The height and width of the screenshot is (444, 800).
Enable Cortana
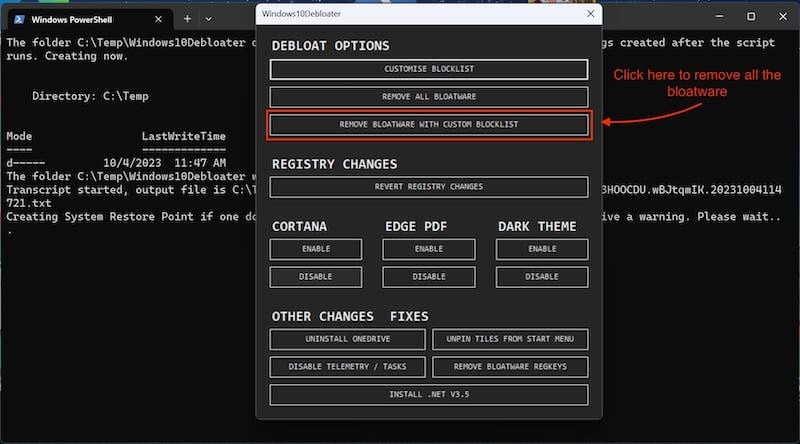click(316, 250)
